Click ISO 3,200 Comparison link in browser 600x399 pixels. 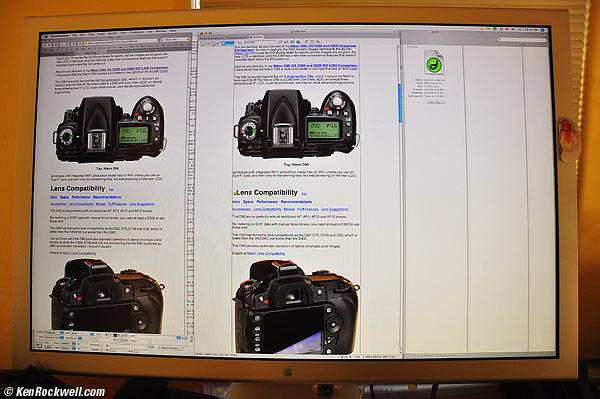click(130, 69)
